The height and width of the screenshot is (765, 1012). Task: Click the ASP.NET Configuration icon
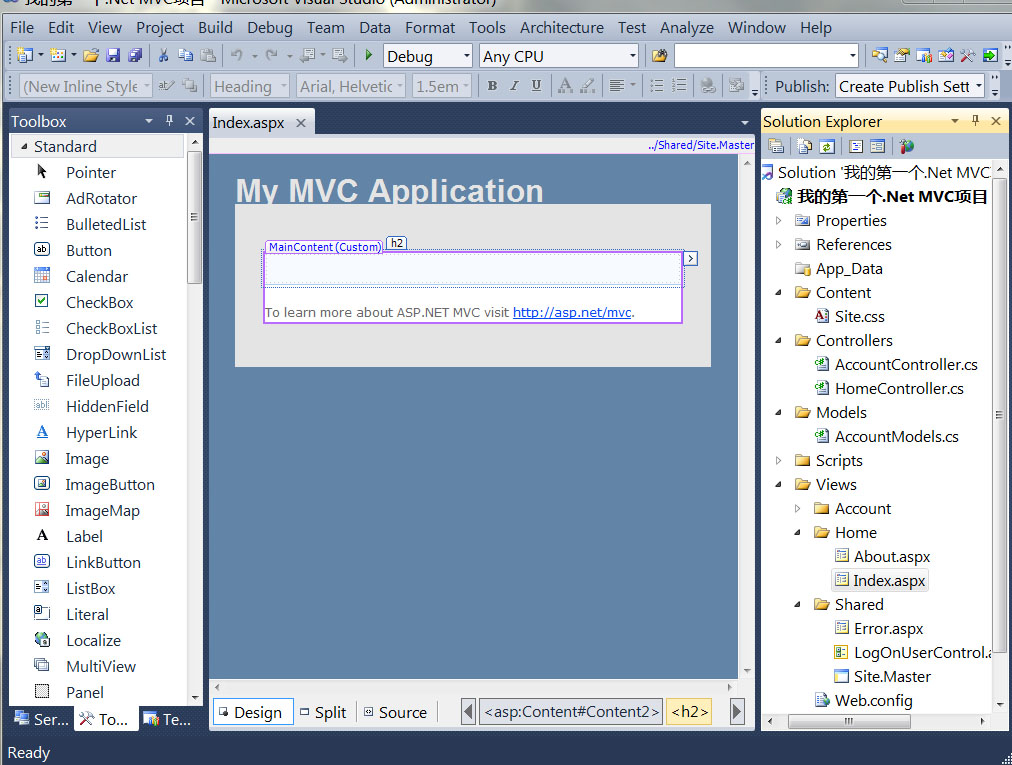click(906, 147)
